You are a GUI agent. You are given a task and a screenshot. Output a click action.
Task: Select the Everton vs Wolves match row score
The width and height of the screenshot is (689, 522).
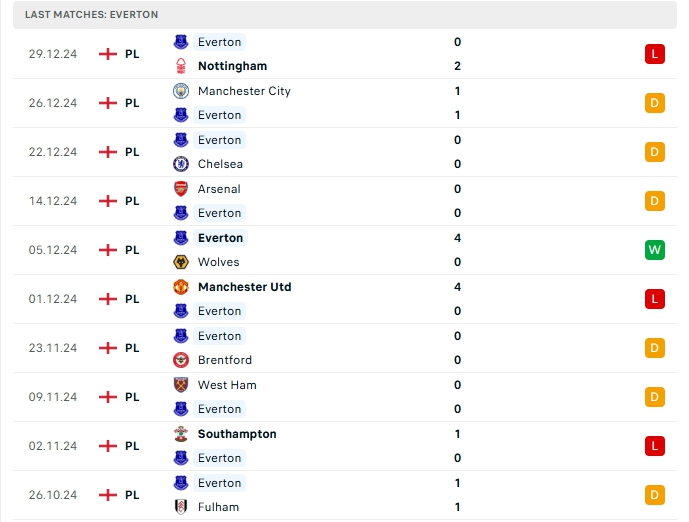click(x=457, y=250)
